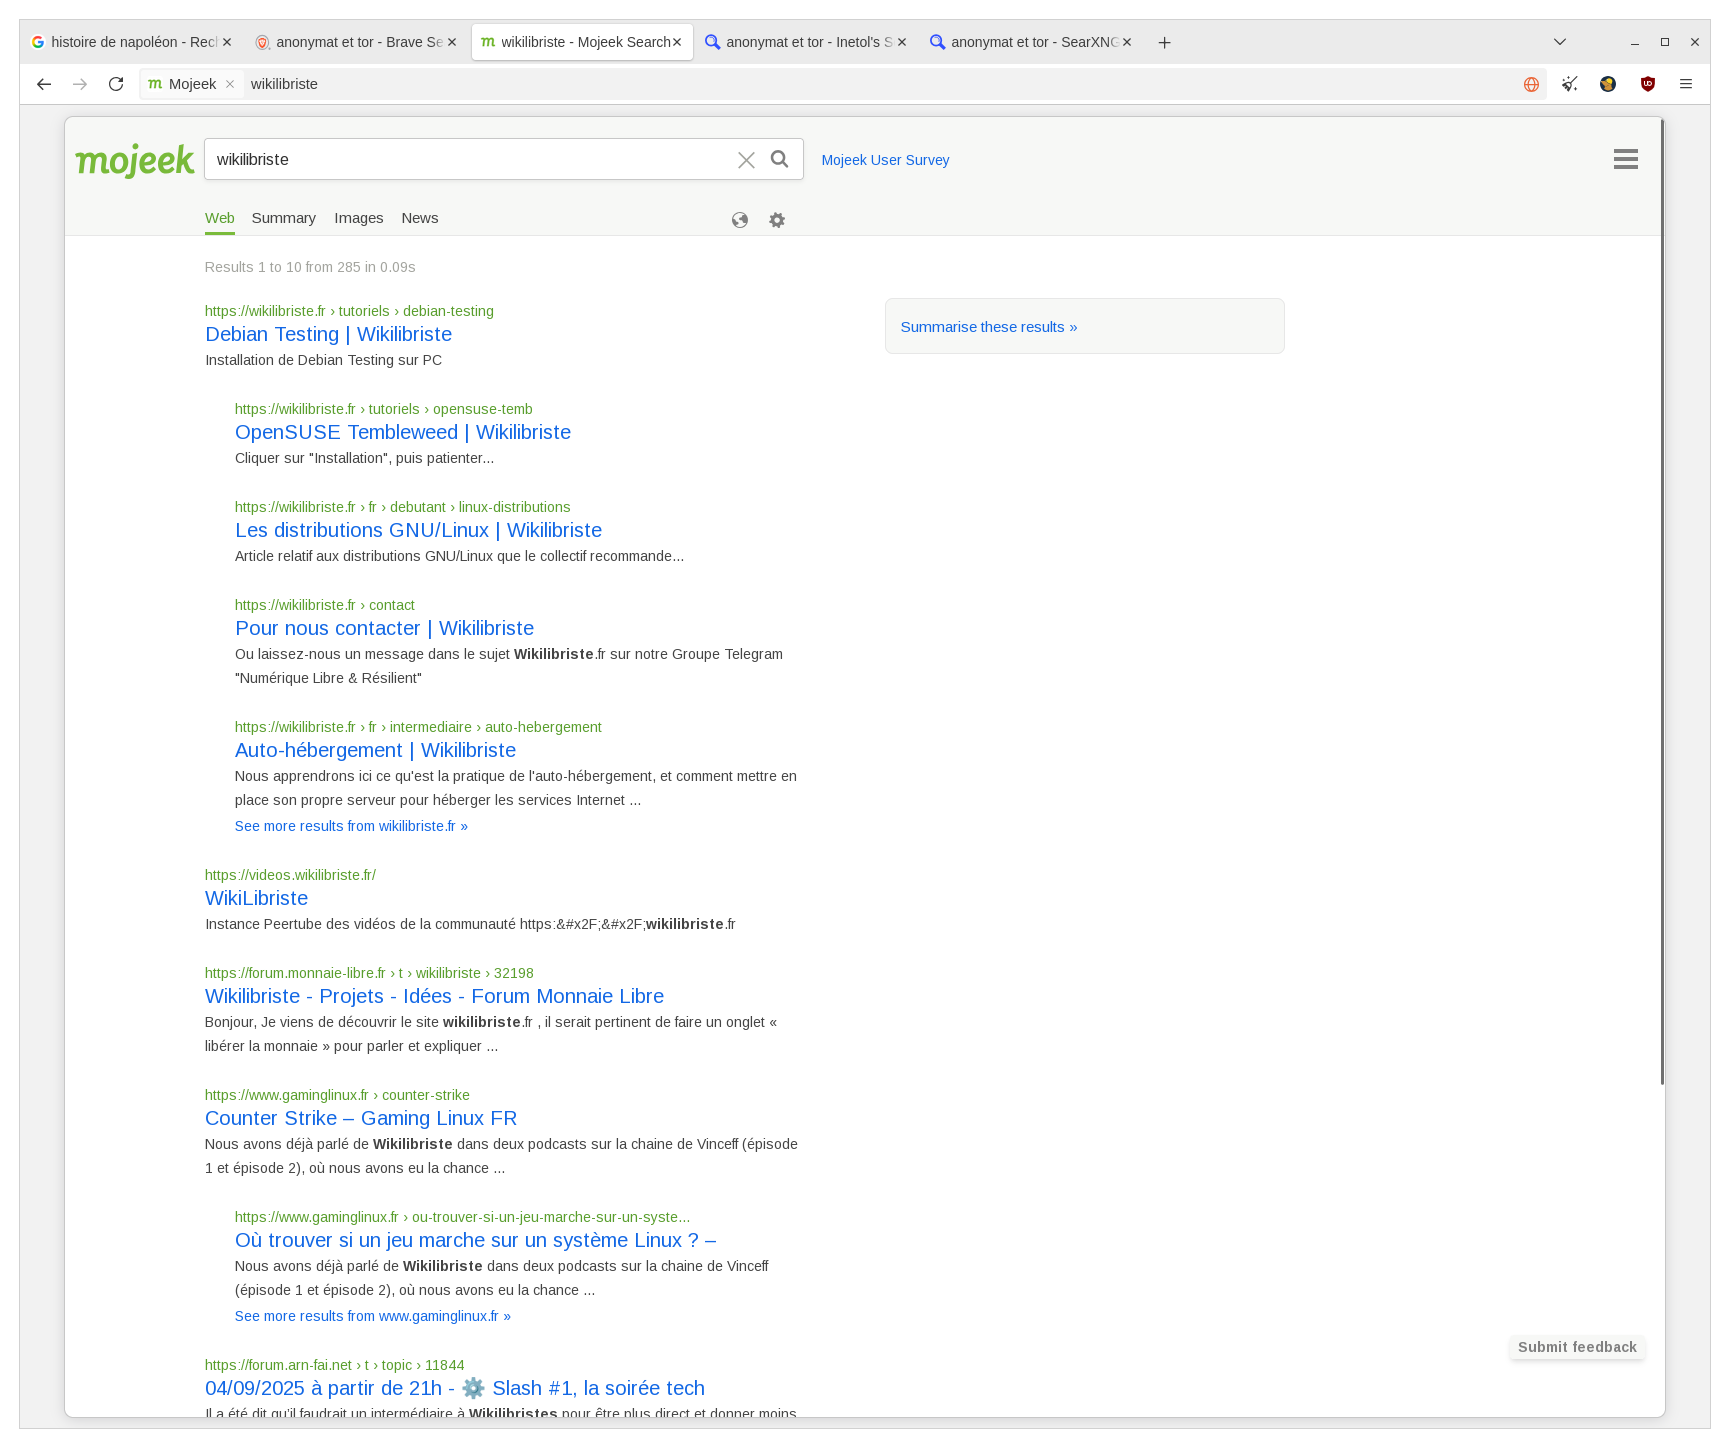Click the Mojeek location globe icon
The image size is (1730, 1448).
click(740, 219)
